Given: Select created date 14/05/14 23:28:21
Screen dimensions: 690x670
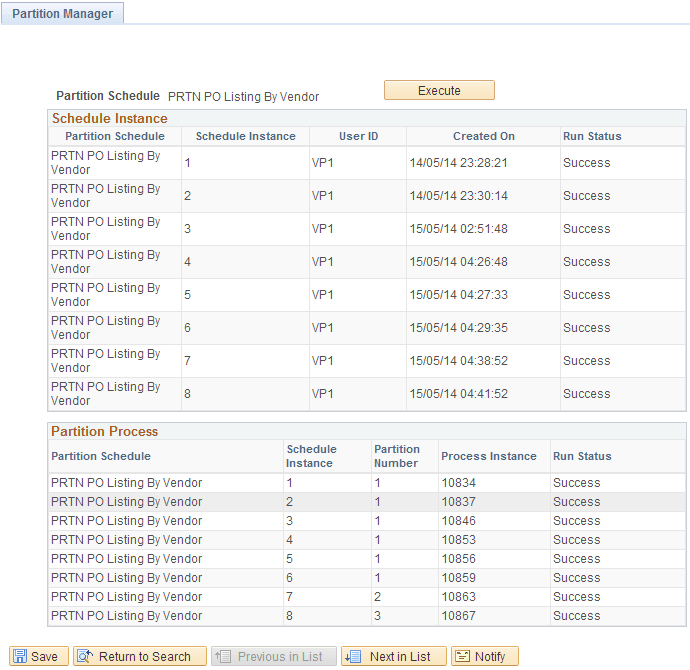Looking at the screenshot, I should [459, 163].
